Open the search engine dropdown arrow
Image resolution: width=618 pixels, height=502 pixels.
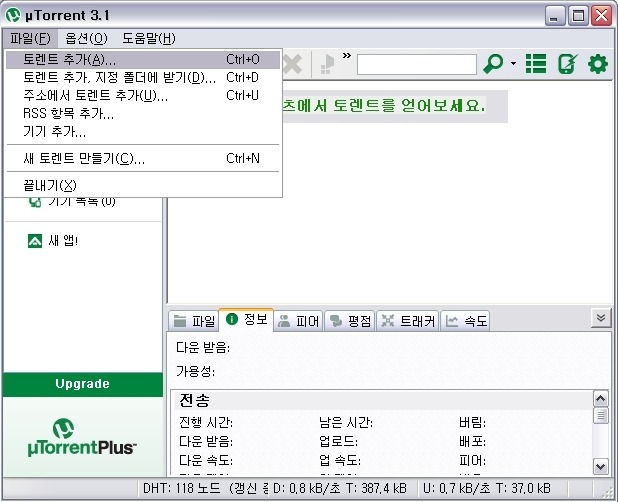pos(513,63)
